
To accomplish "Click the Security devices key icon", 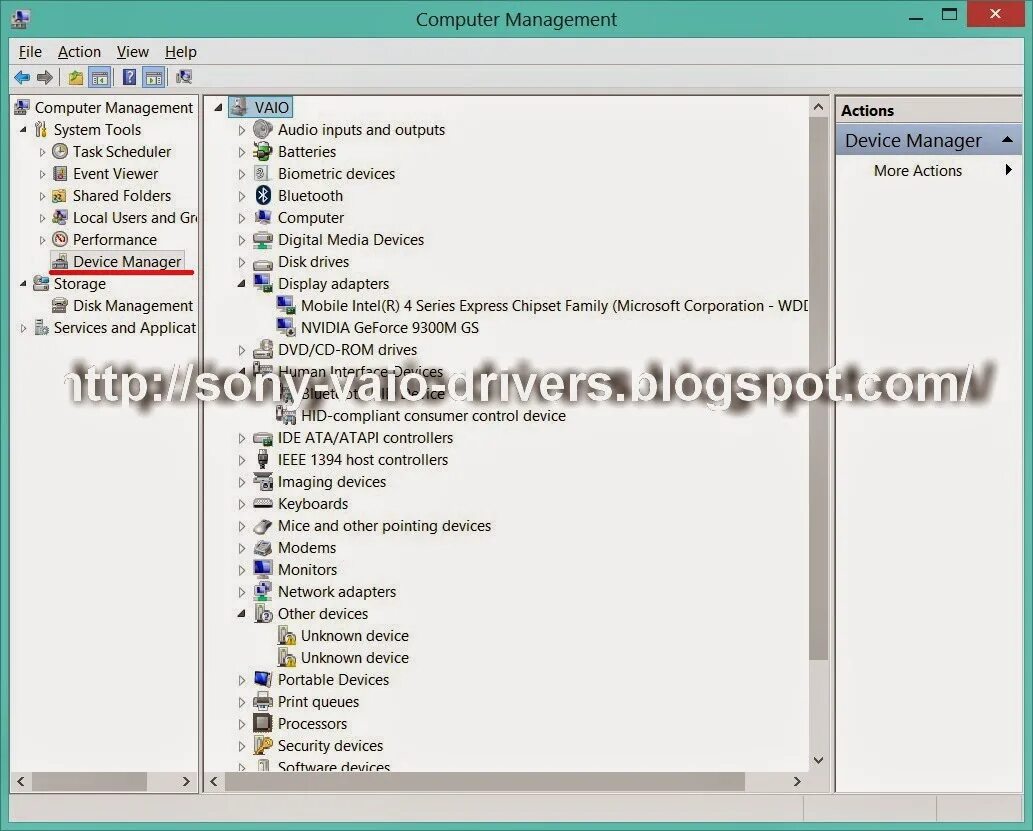I will pyautogui.click(x=263, y=745).
